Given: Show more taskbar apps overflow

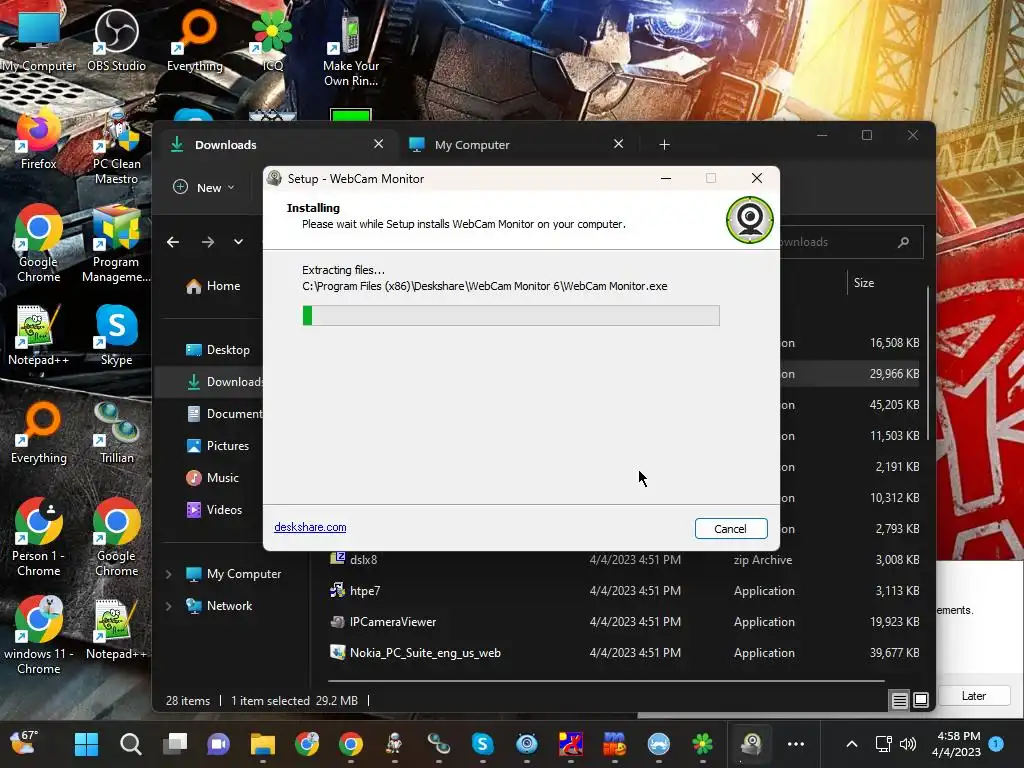Looking at the screenshot, I should (795, 744).
